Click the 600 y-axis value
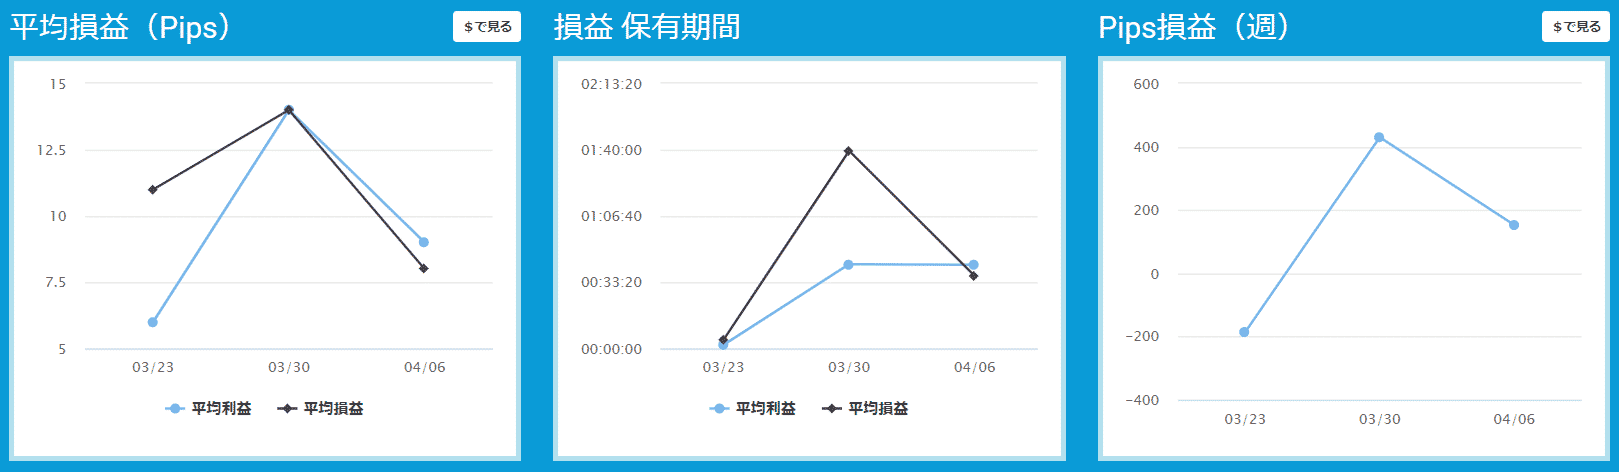 [x=1146, y=84]
